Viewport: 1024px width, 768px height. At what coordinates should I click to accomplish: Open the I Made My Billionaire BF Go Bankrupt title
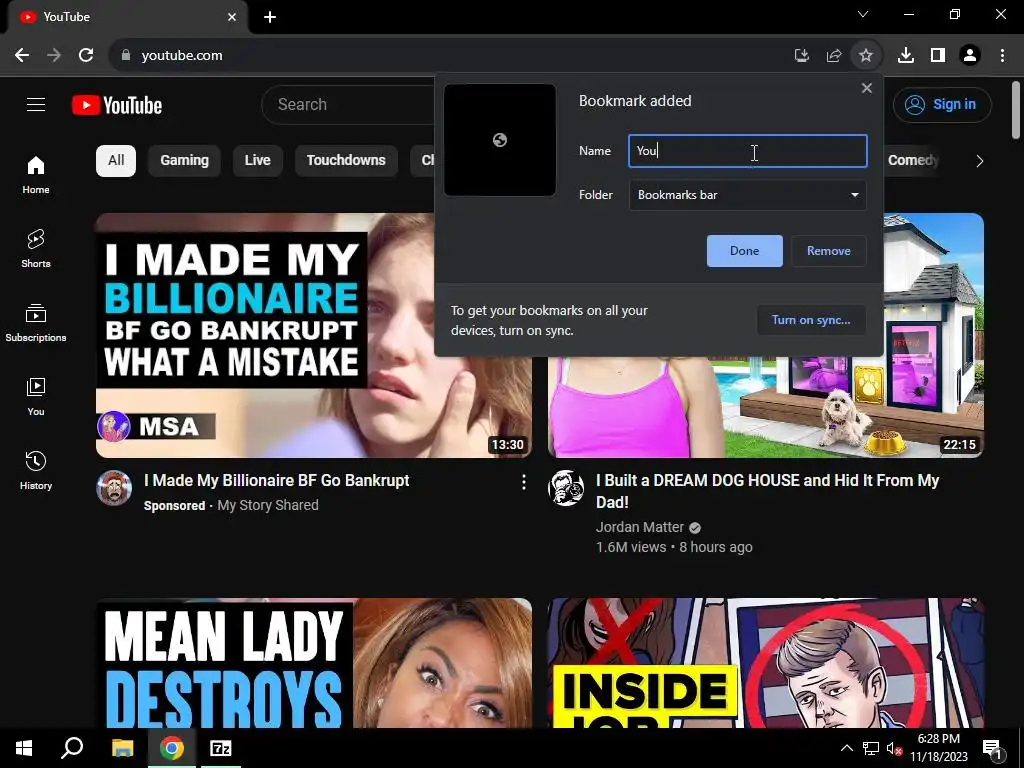pyautogui.click(x=277, y=481)
